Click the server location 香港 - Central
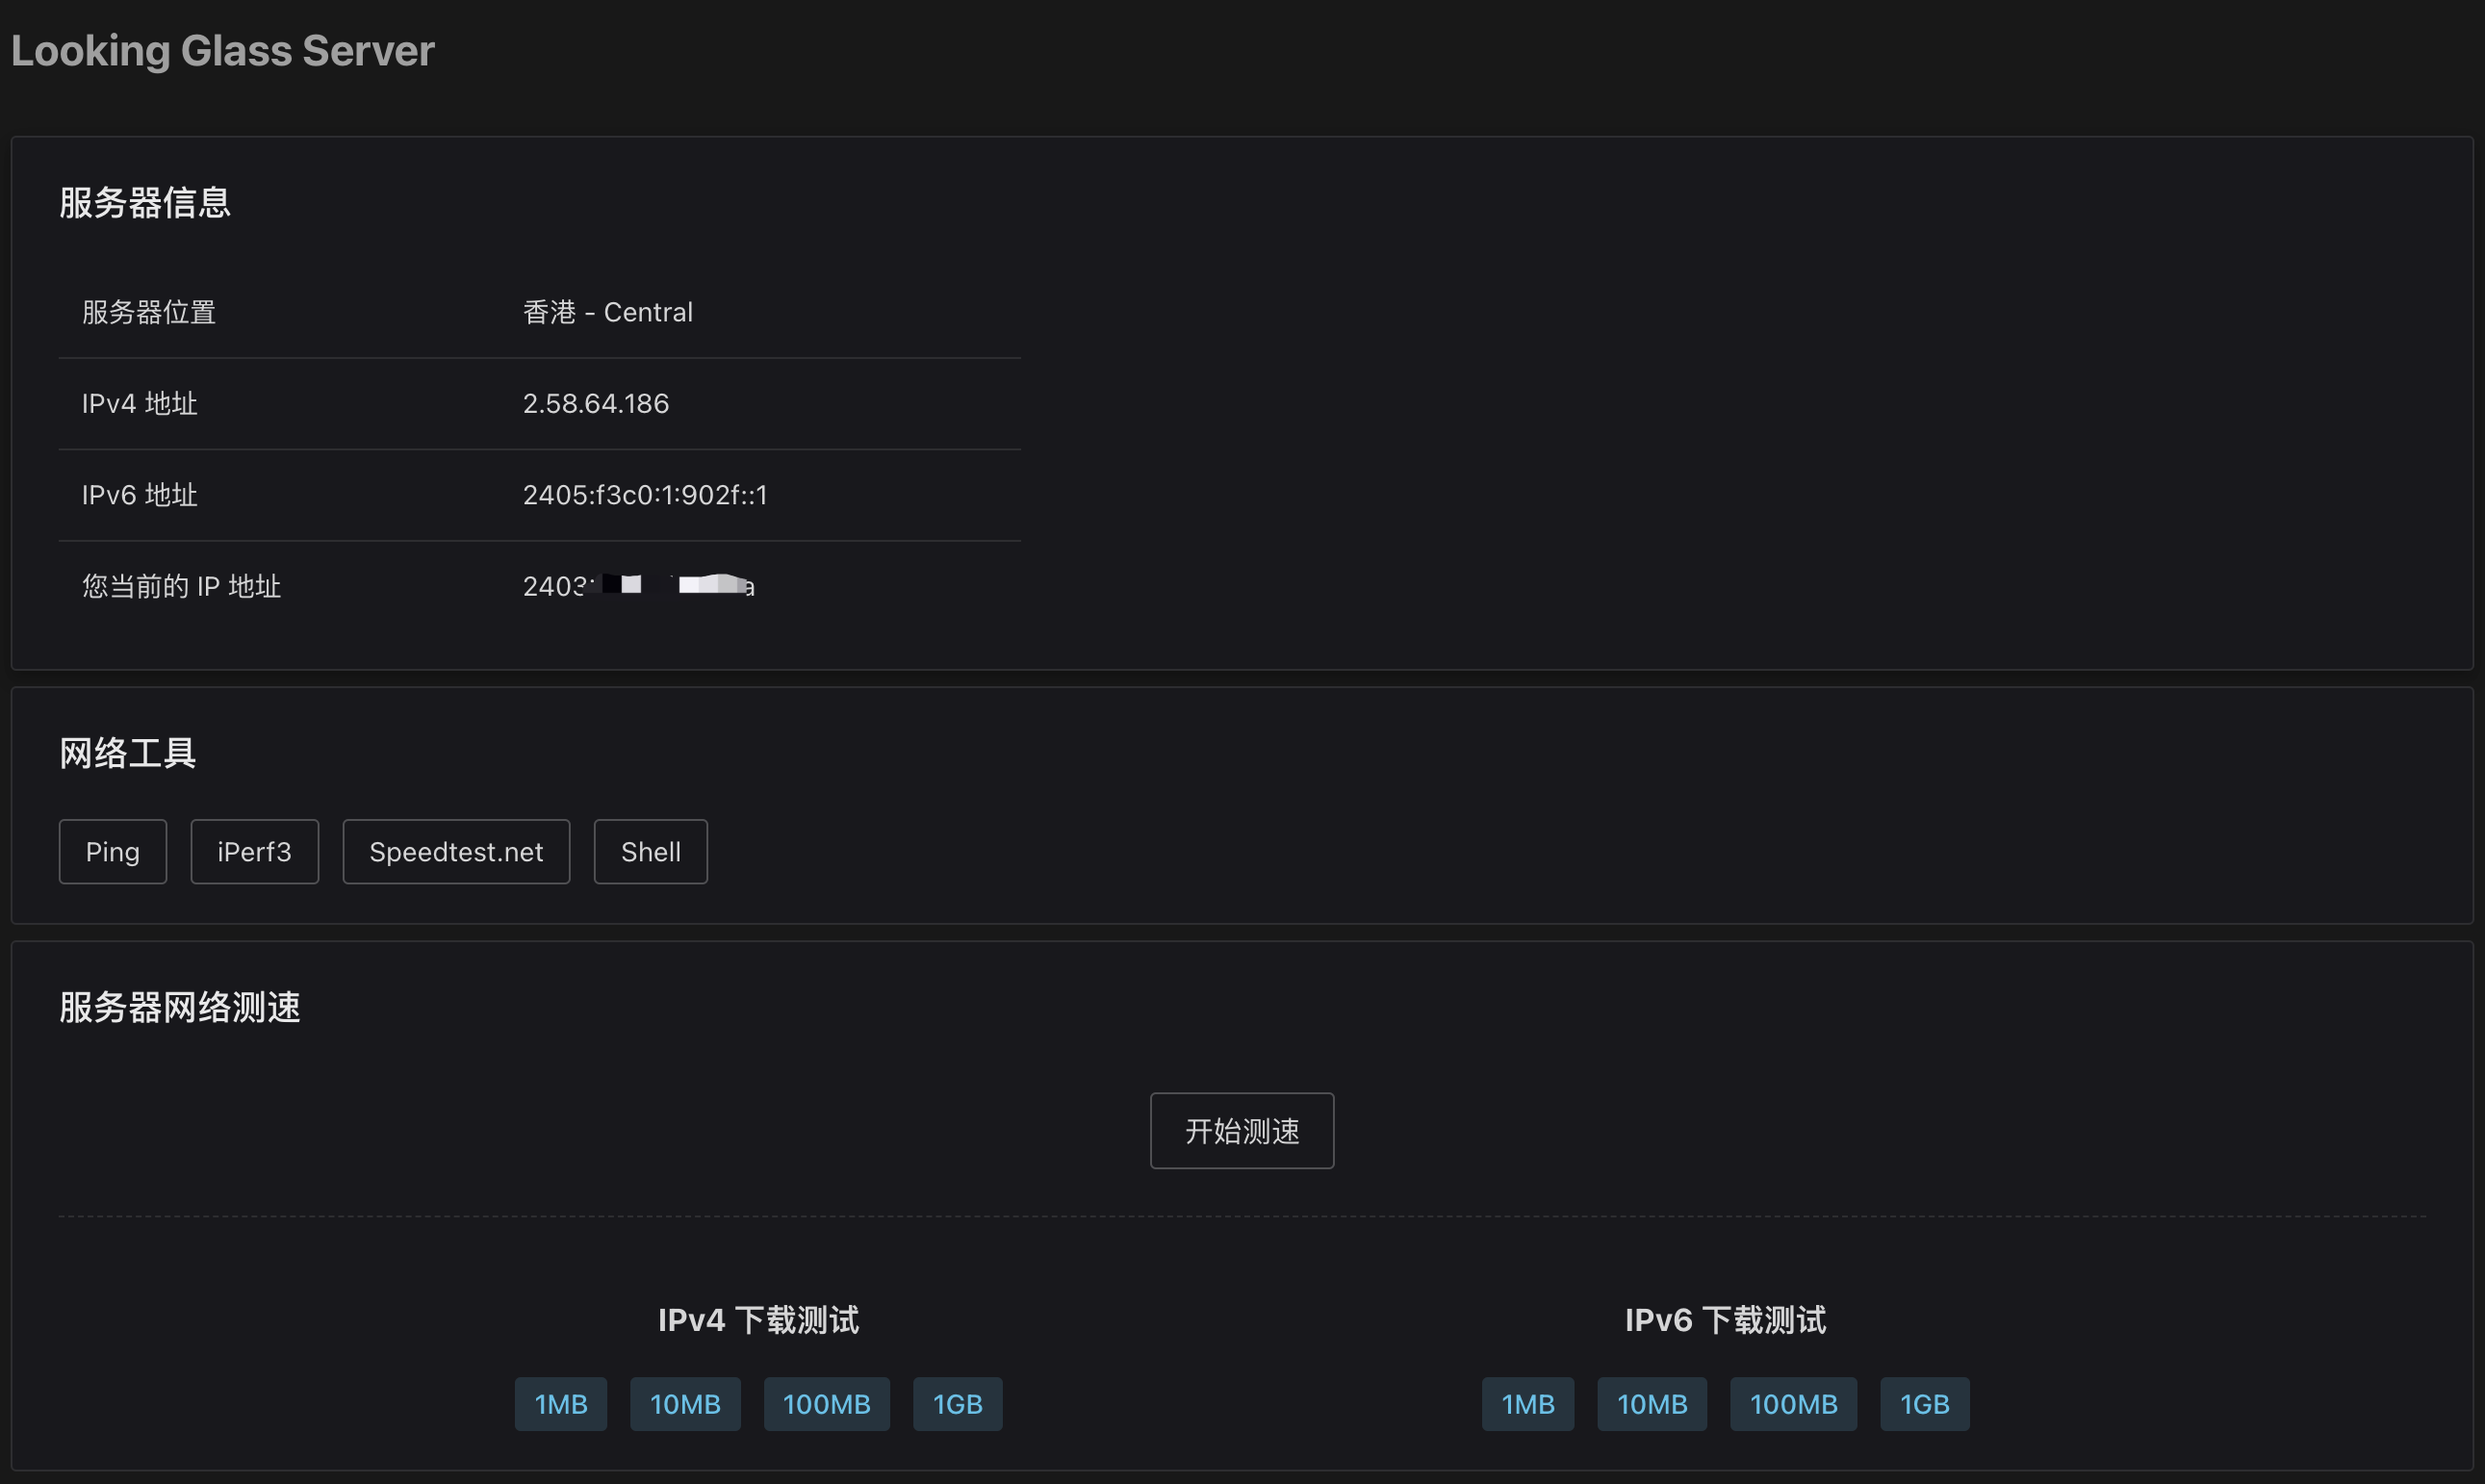 pyautogui.click(x=607, y=311)
